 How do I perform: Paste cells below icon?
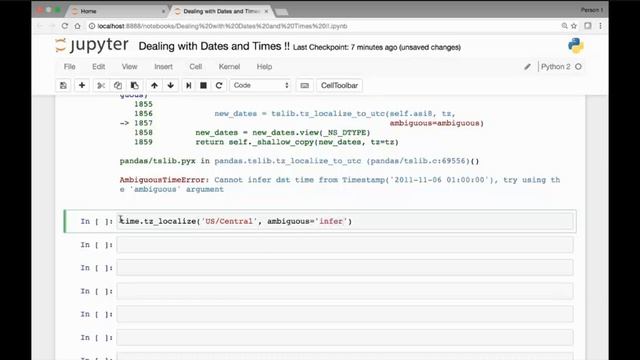point(134,85)
